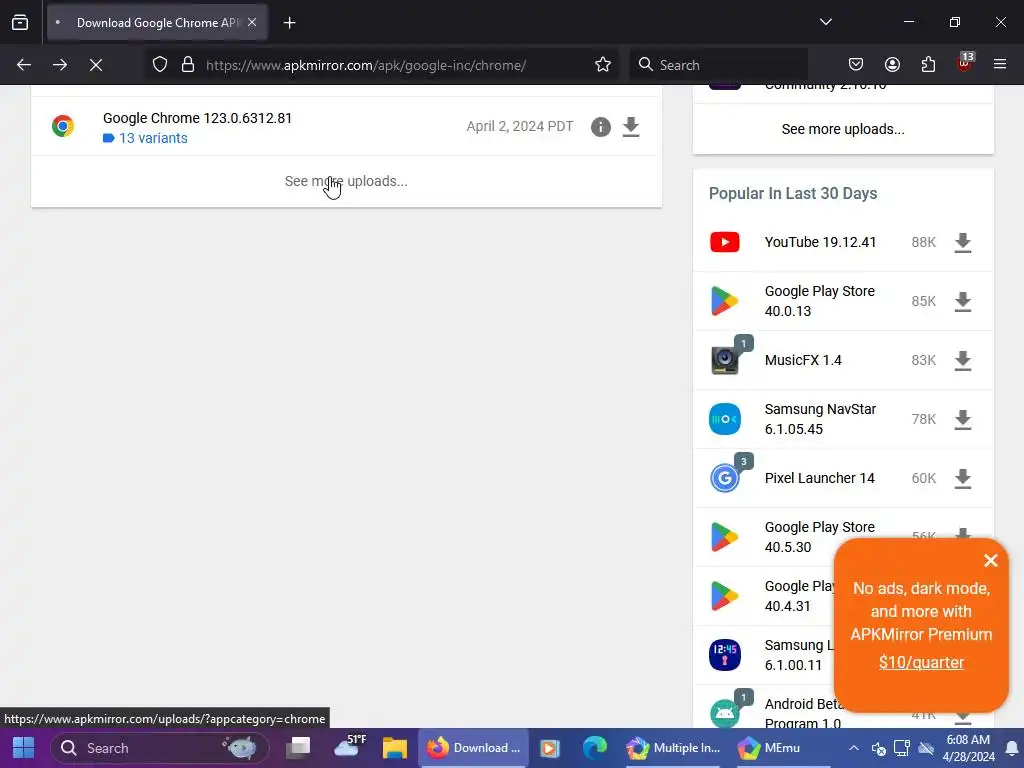Screen dimensions: 1024x768
Task: Open the Windows Start menu
Action: tap(24, 748)
